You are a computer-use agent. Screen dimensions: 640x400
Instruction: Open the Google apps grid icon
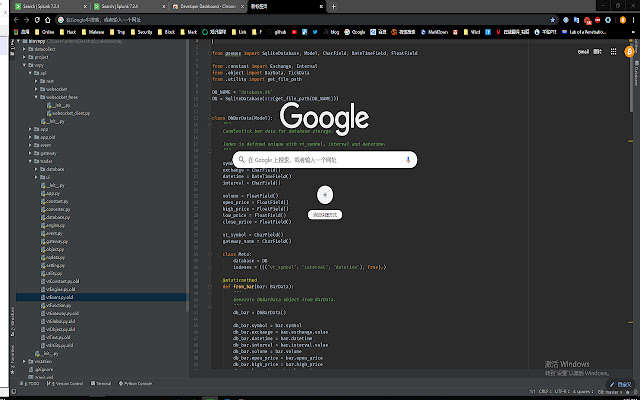pos(613,51)
